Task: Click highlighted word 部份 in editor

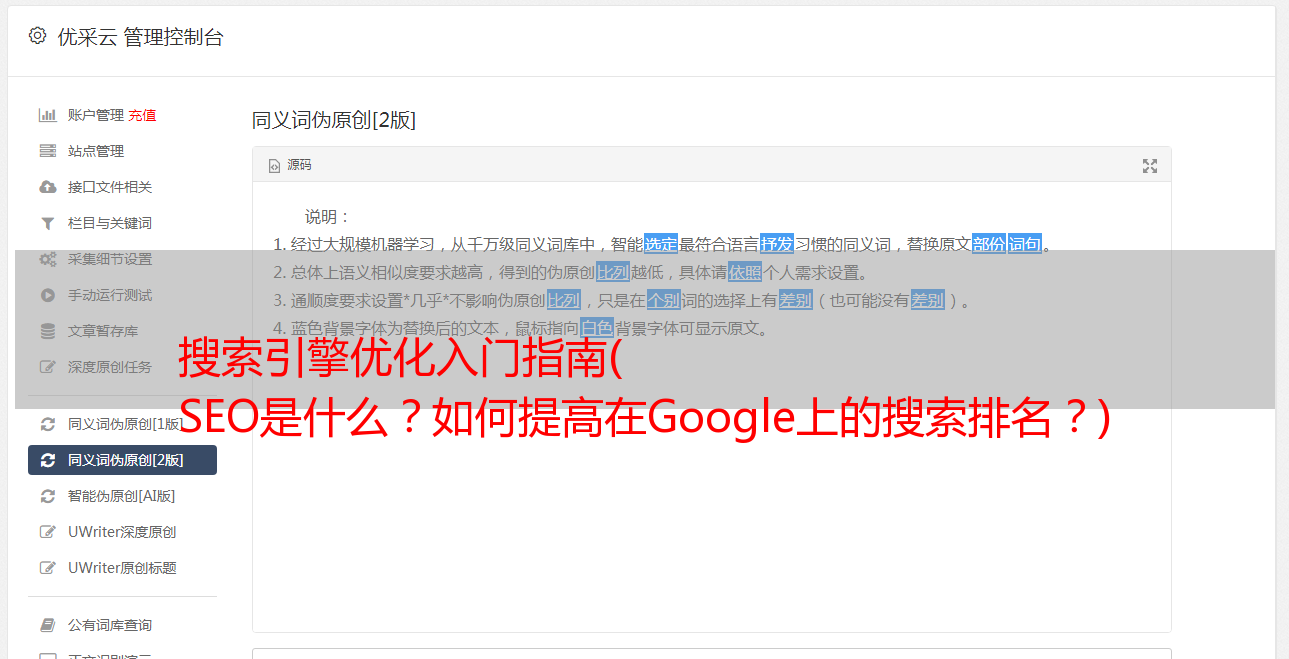Action: click(989, 244)
